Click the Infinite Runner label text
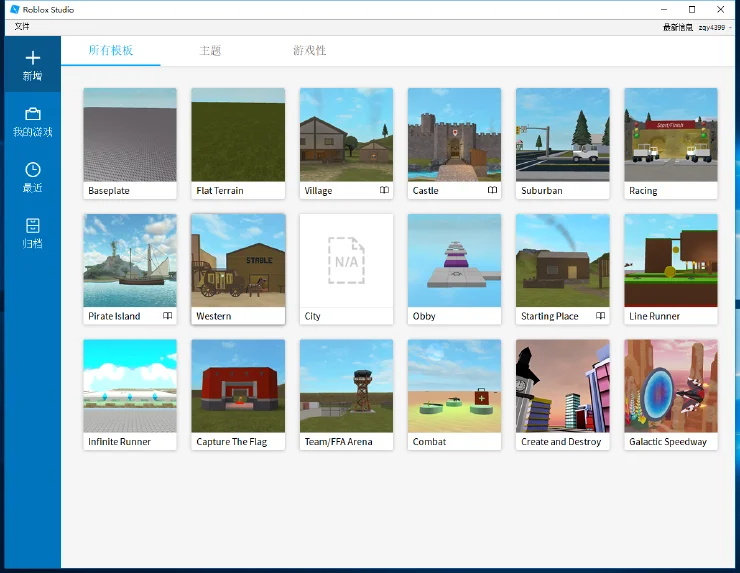Viewport: 740px width, 573px height. 119,442
